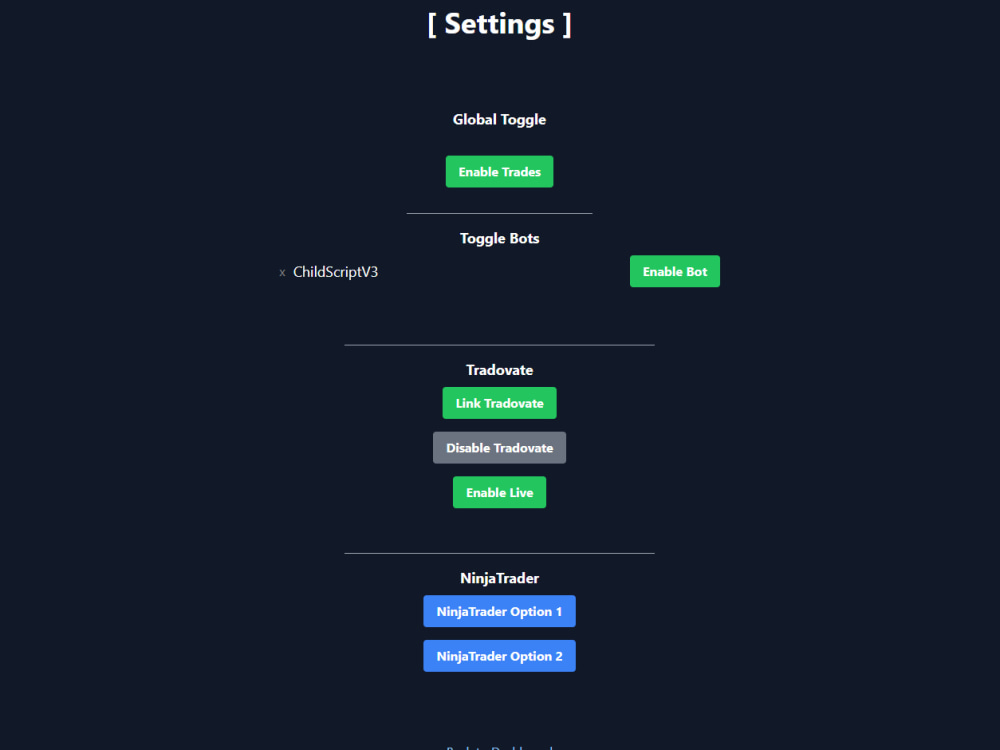Click the ChildScriptV3 bot label
This screenshot has width=1000, height=750.
pos(334,271)
